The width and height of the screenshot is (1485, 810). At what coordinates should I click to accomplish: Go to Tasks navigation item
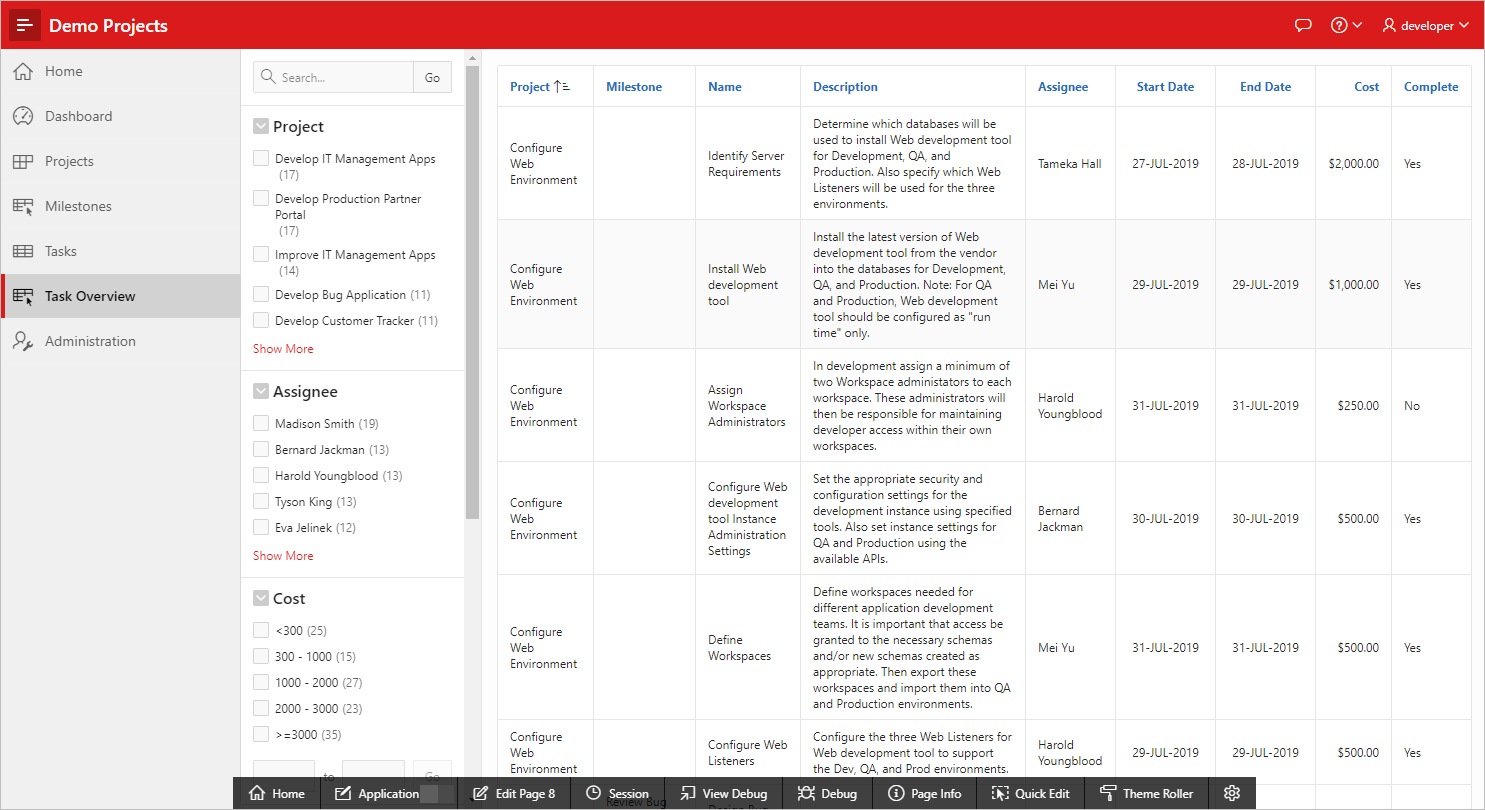pos(120,251)
